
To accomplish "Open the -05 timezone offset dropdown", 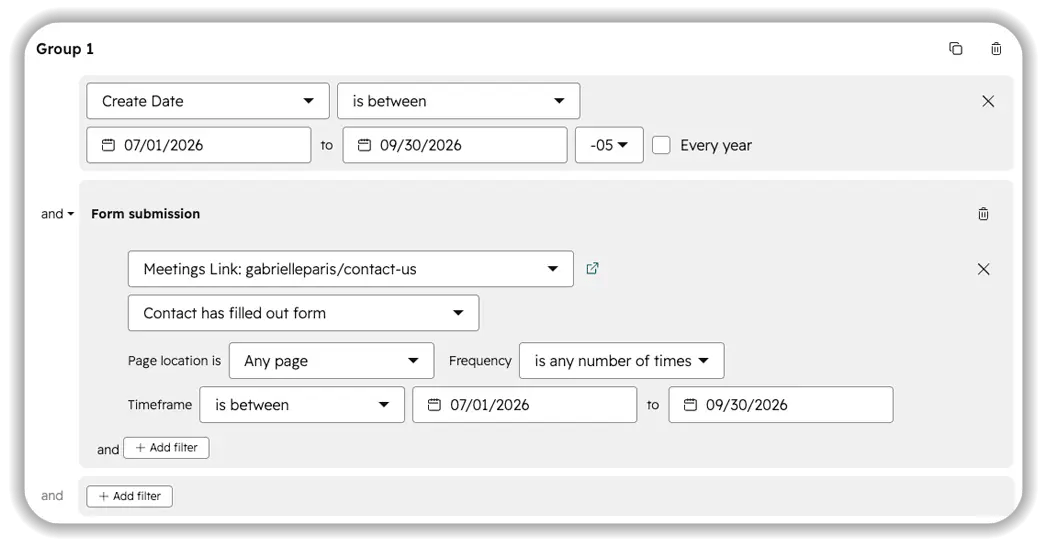I will [609, 145].
